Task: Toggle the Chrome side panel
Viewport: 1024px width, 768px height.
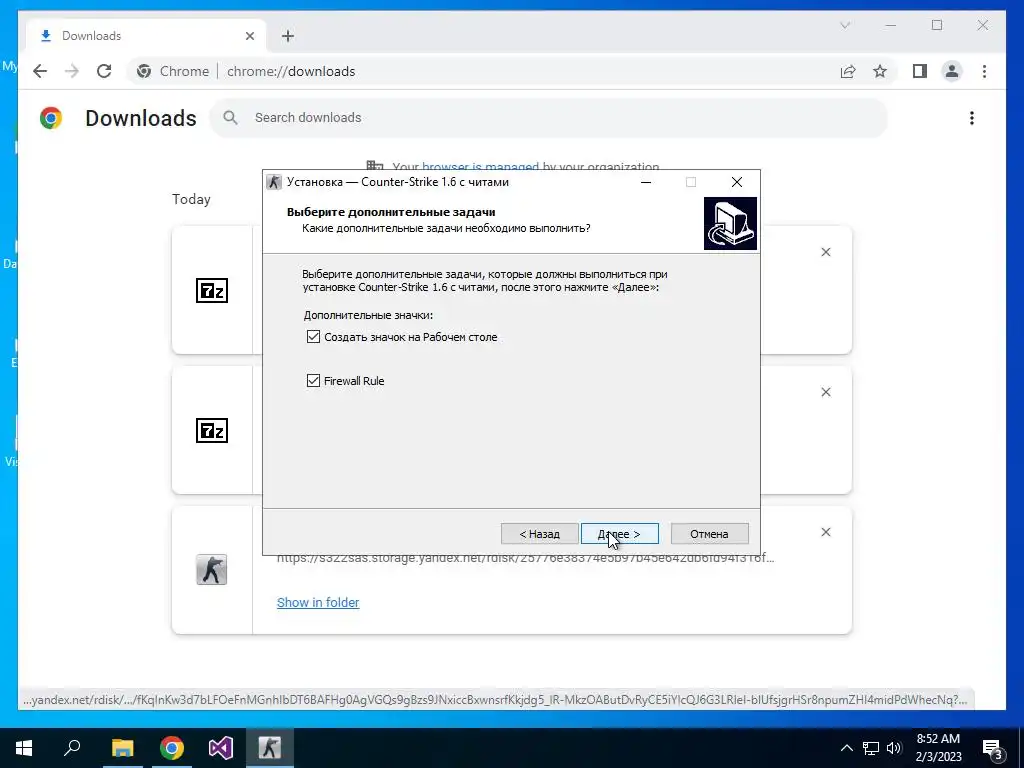Action: click(920, 71)
